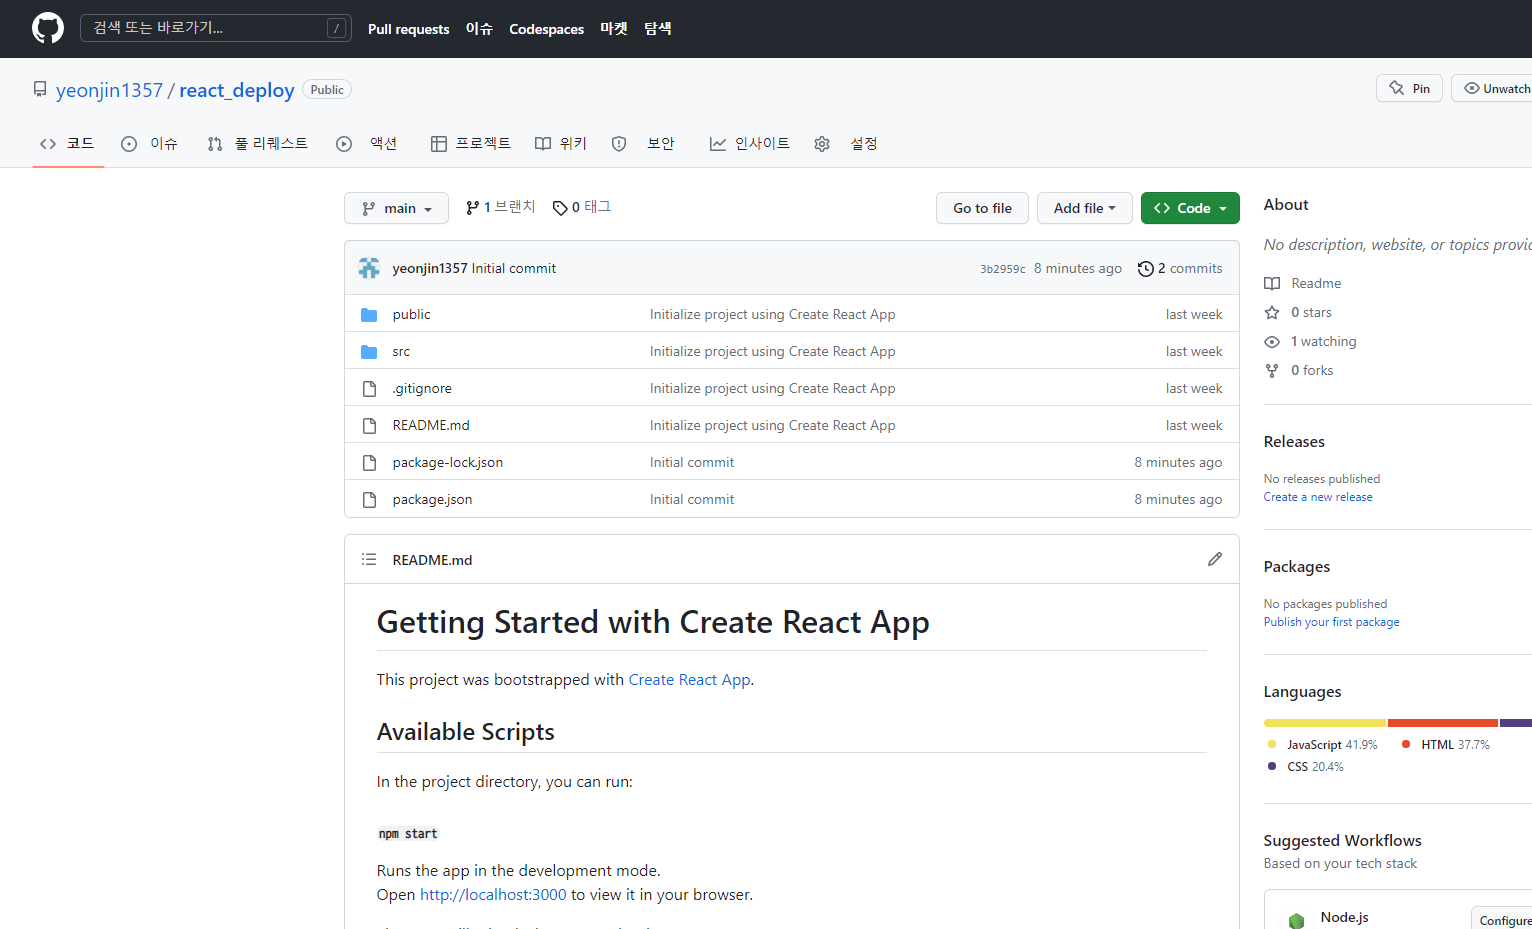Open the 0 태그 link
This screenshot has height=929, width=1532.
[582, 207]
